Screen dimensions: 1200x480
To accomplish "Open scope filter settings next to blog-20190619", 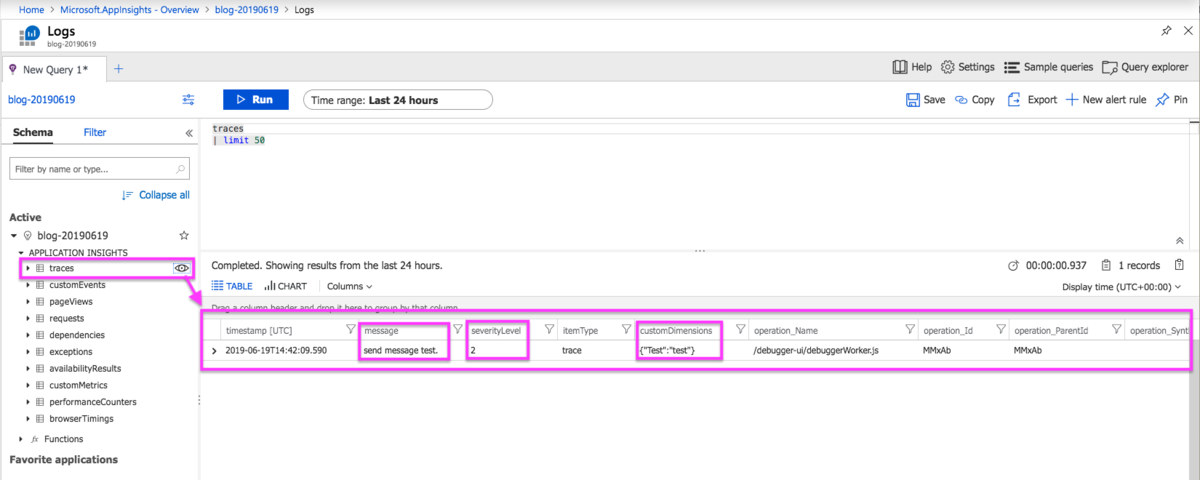I will [x=188, y=100].
